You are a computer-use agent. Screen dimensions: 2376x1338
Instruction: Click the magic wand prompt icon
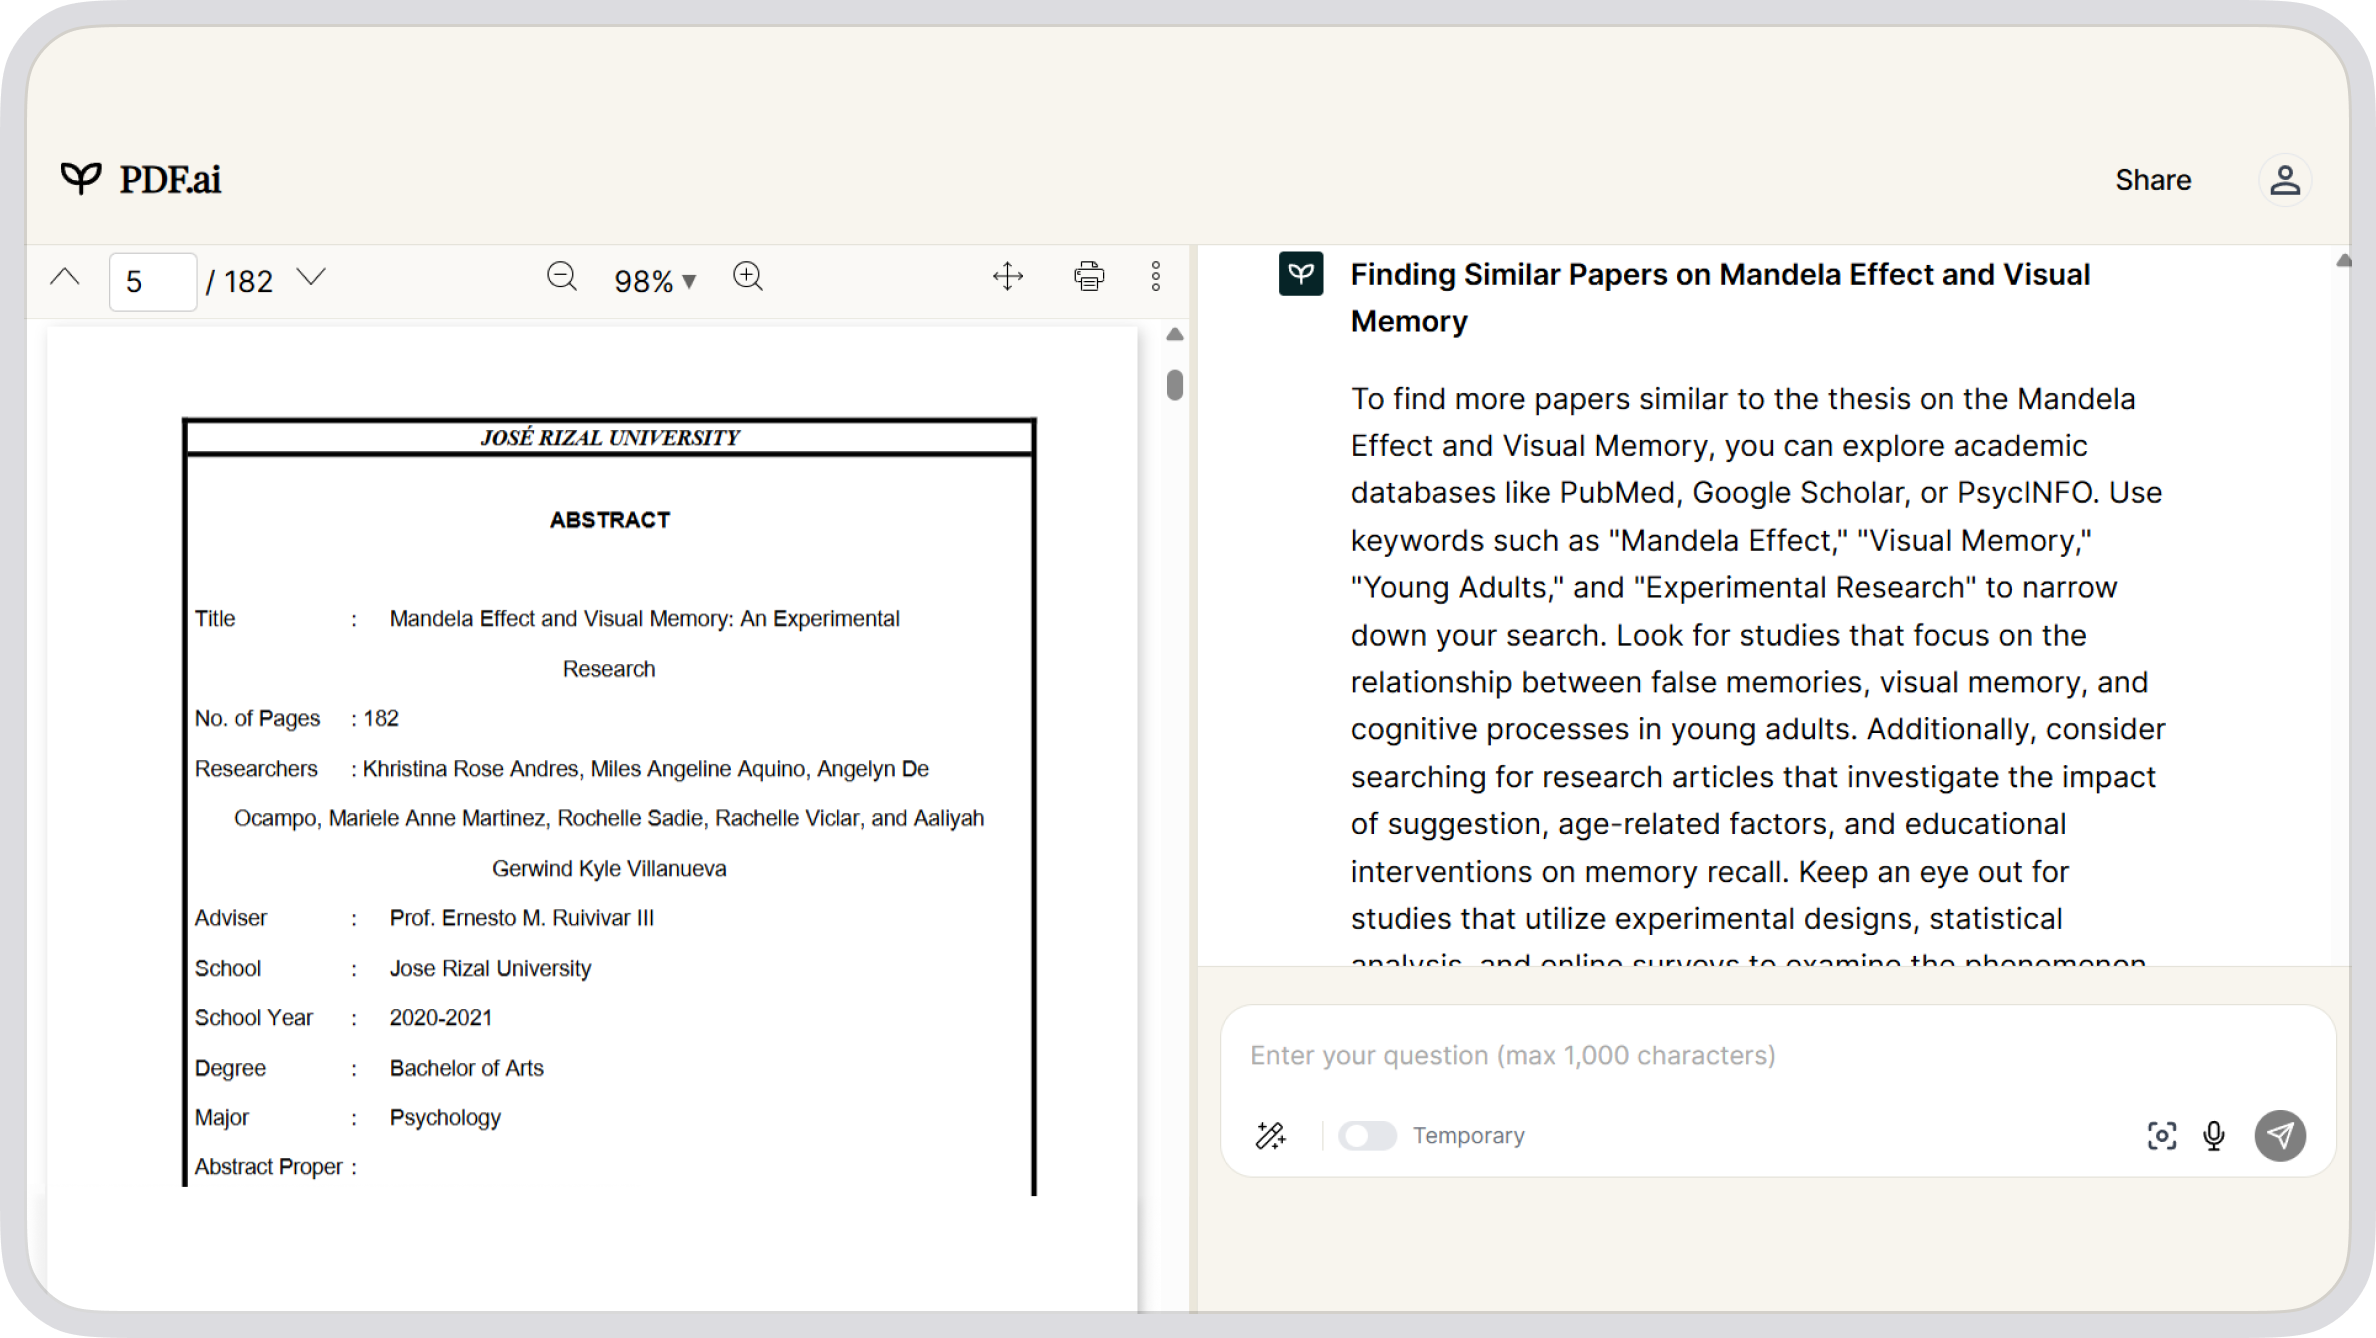point(1270,1135)
